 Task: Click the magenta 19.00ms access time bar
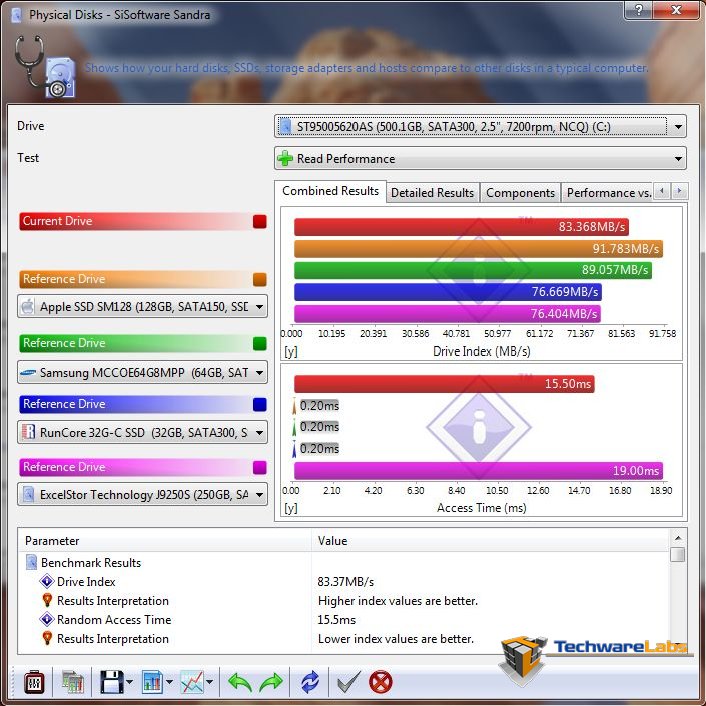pos(478,471)
